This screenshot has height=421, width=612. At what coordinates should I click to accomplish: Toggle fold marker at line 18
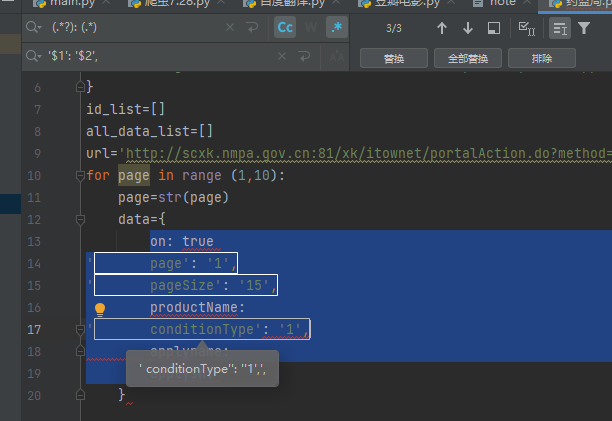click(x=80, y=352)
